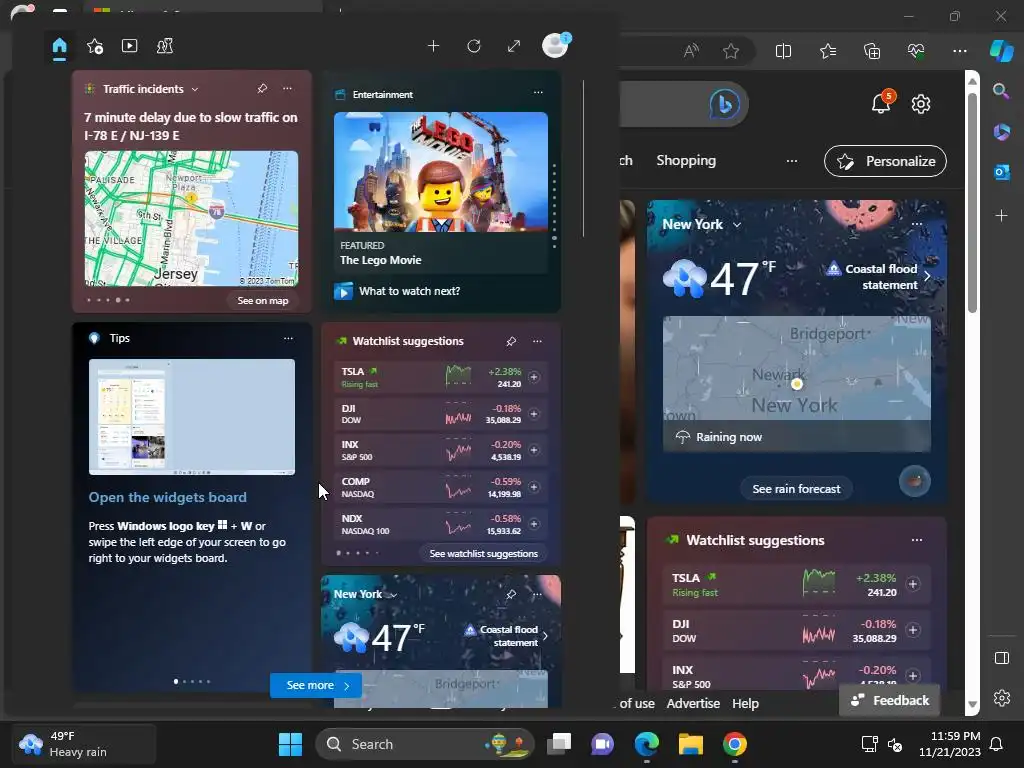Open more feed tabs ellipsis in Edge
The image size is (1024, 768).
pyautogui.click(x=792, y=161)
